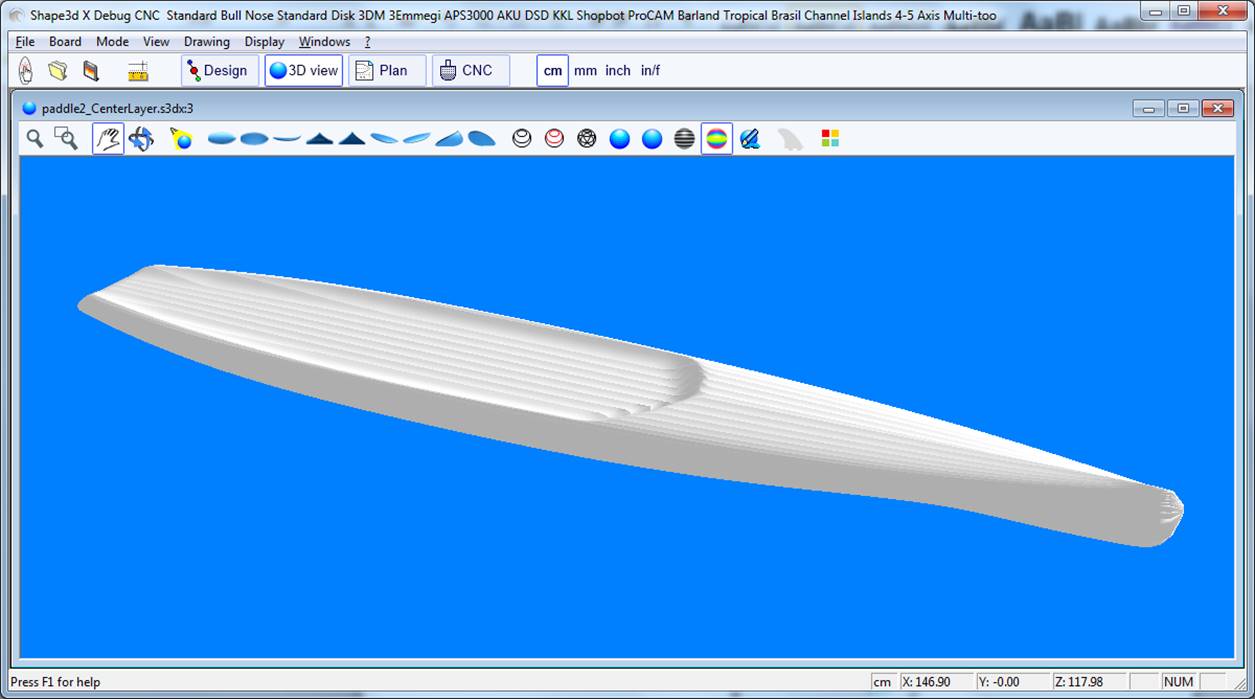The height and width of the screenshot is (699, 1255).
Task: Click the four colored squares palette icon
Action: (830, 139)
